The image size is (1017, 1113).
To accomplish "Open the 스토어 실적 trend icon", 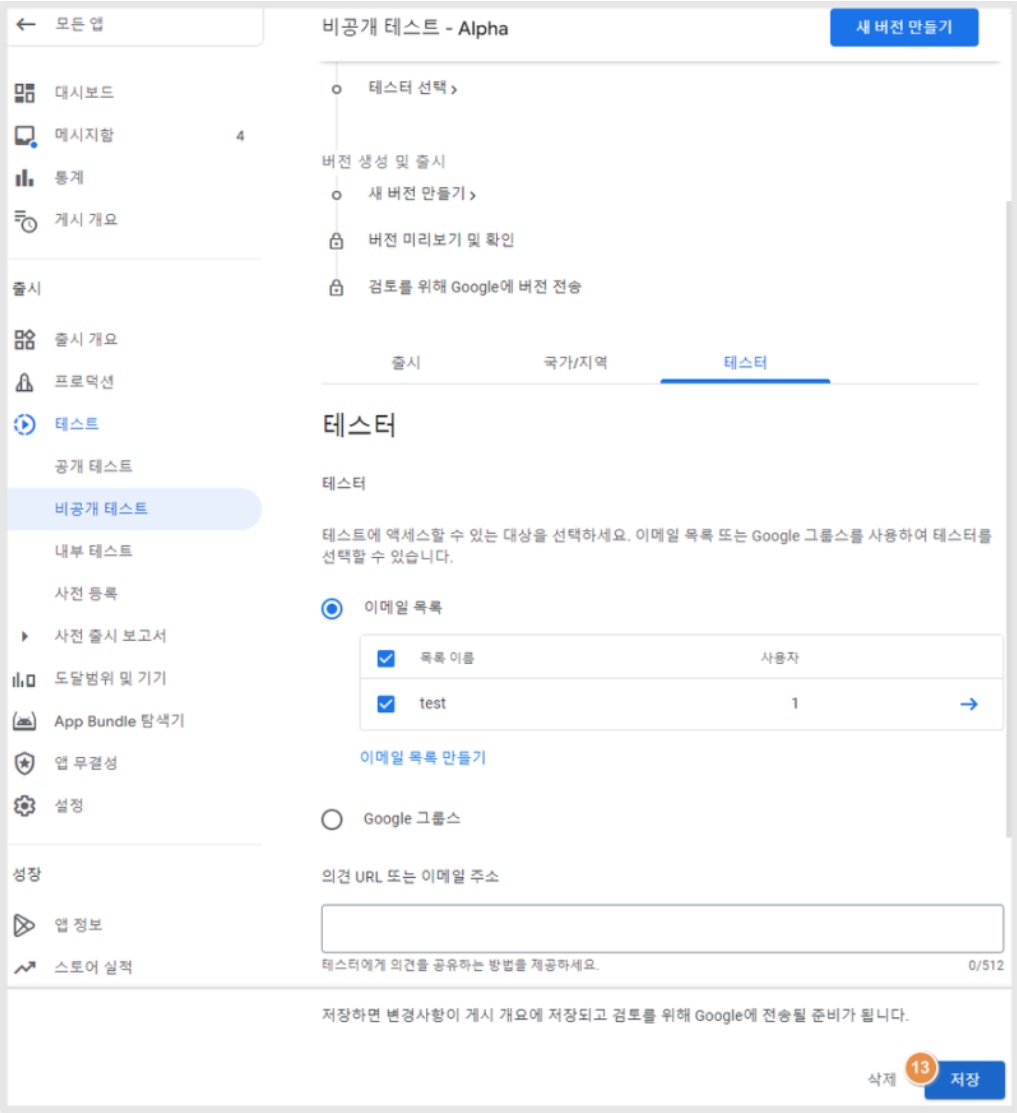I will coord(25,967).
